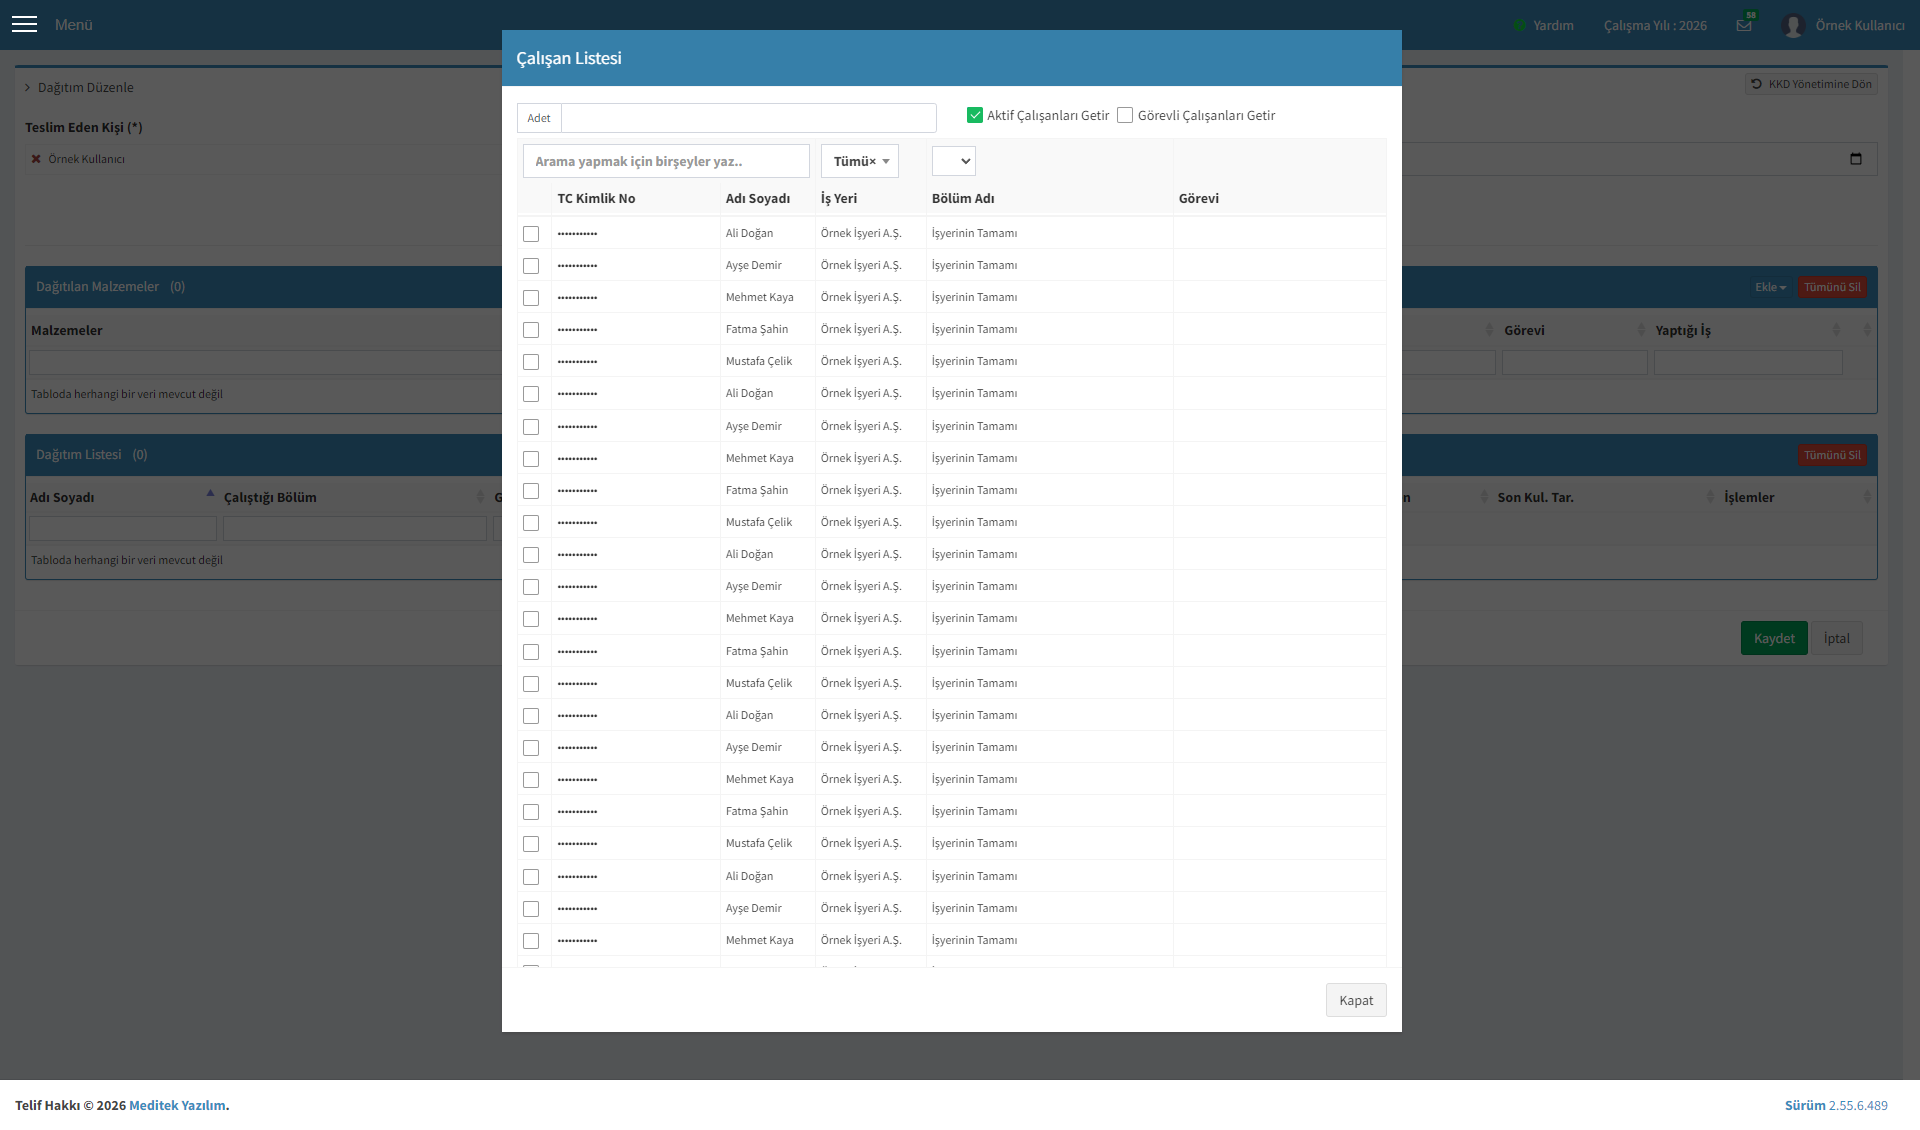Enable Görevli Çalışanları Getir checkbox
1920x1130 pixels.
1125,115
